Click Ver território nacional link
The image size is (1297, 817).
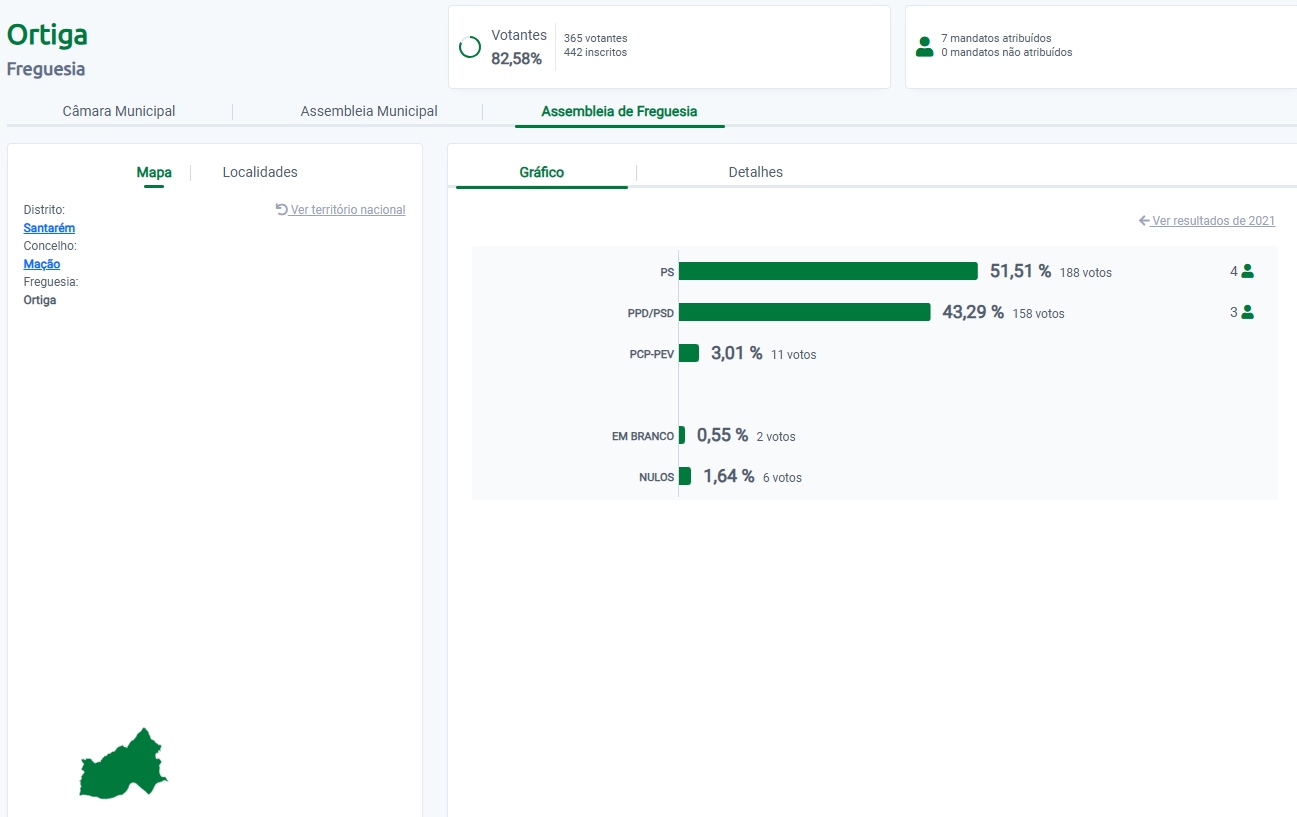(x=348, y=210)
